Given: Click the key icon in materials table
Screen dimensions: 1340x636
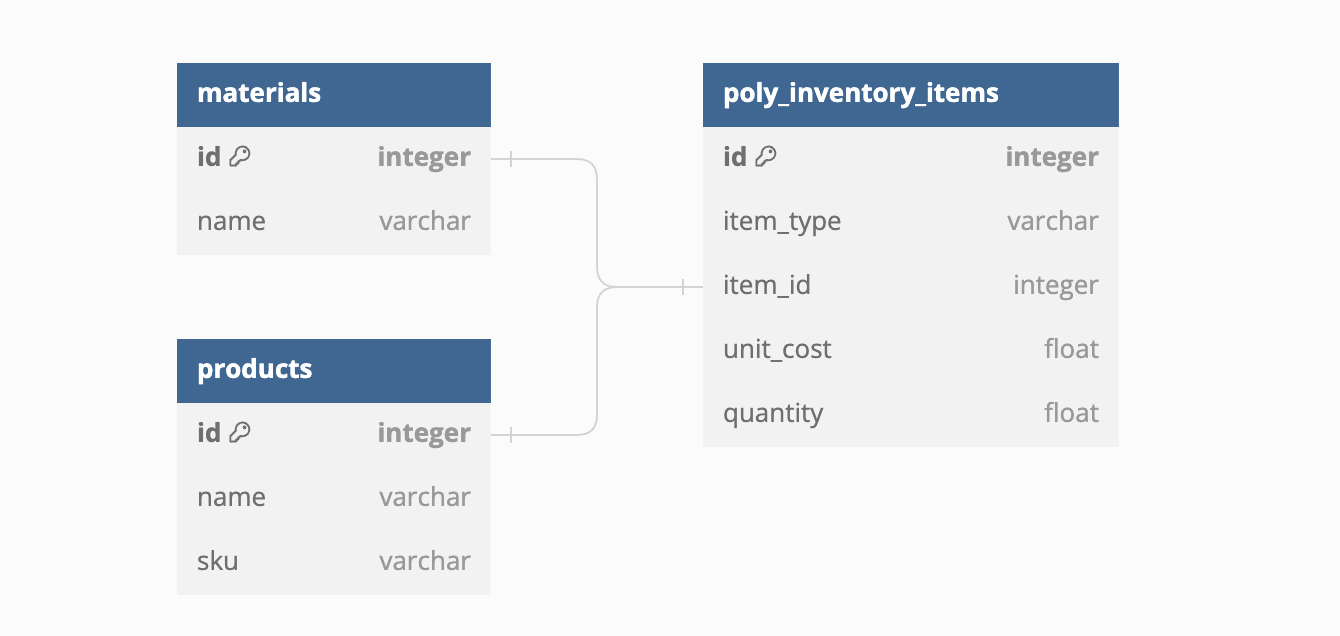Looking at the screenshot, I should (x=240, y=157).
